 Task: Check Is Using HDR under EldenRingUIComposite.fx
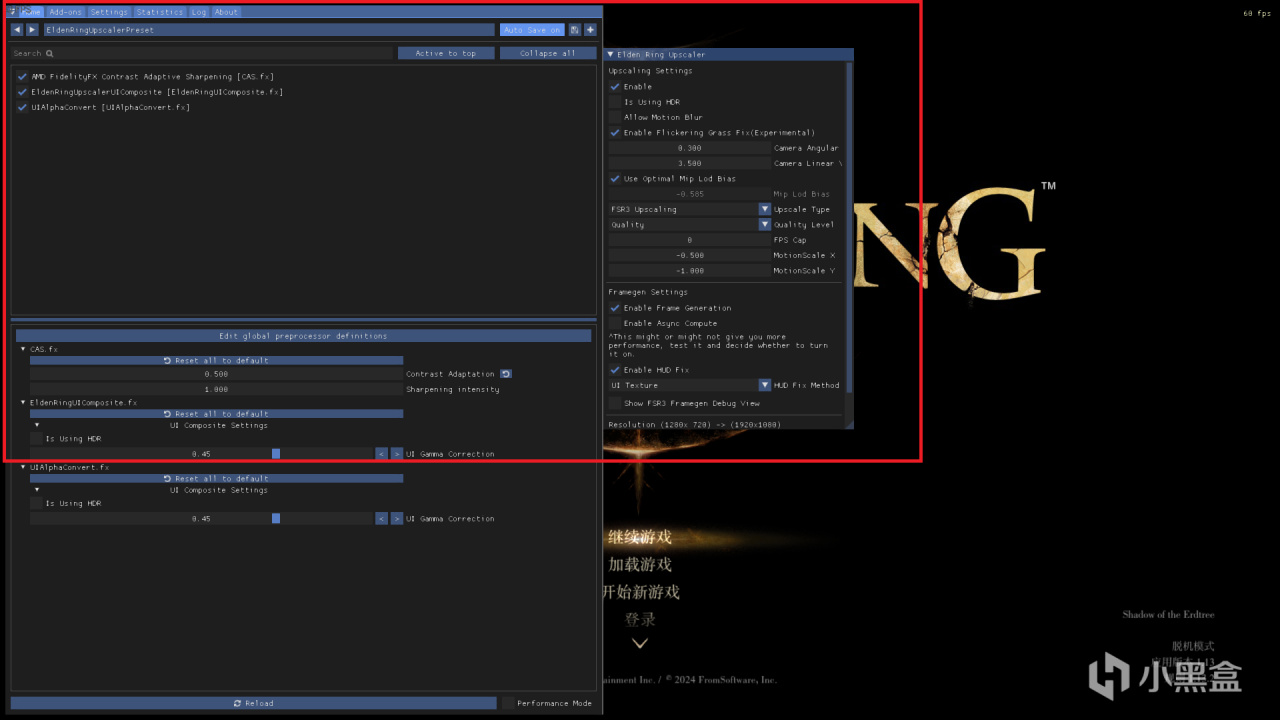tap(36, 438)
